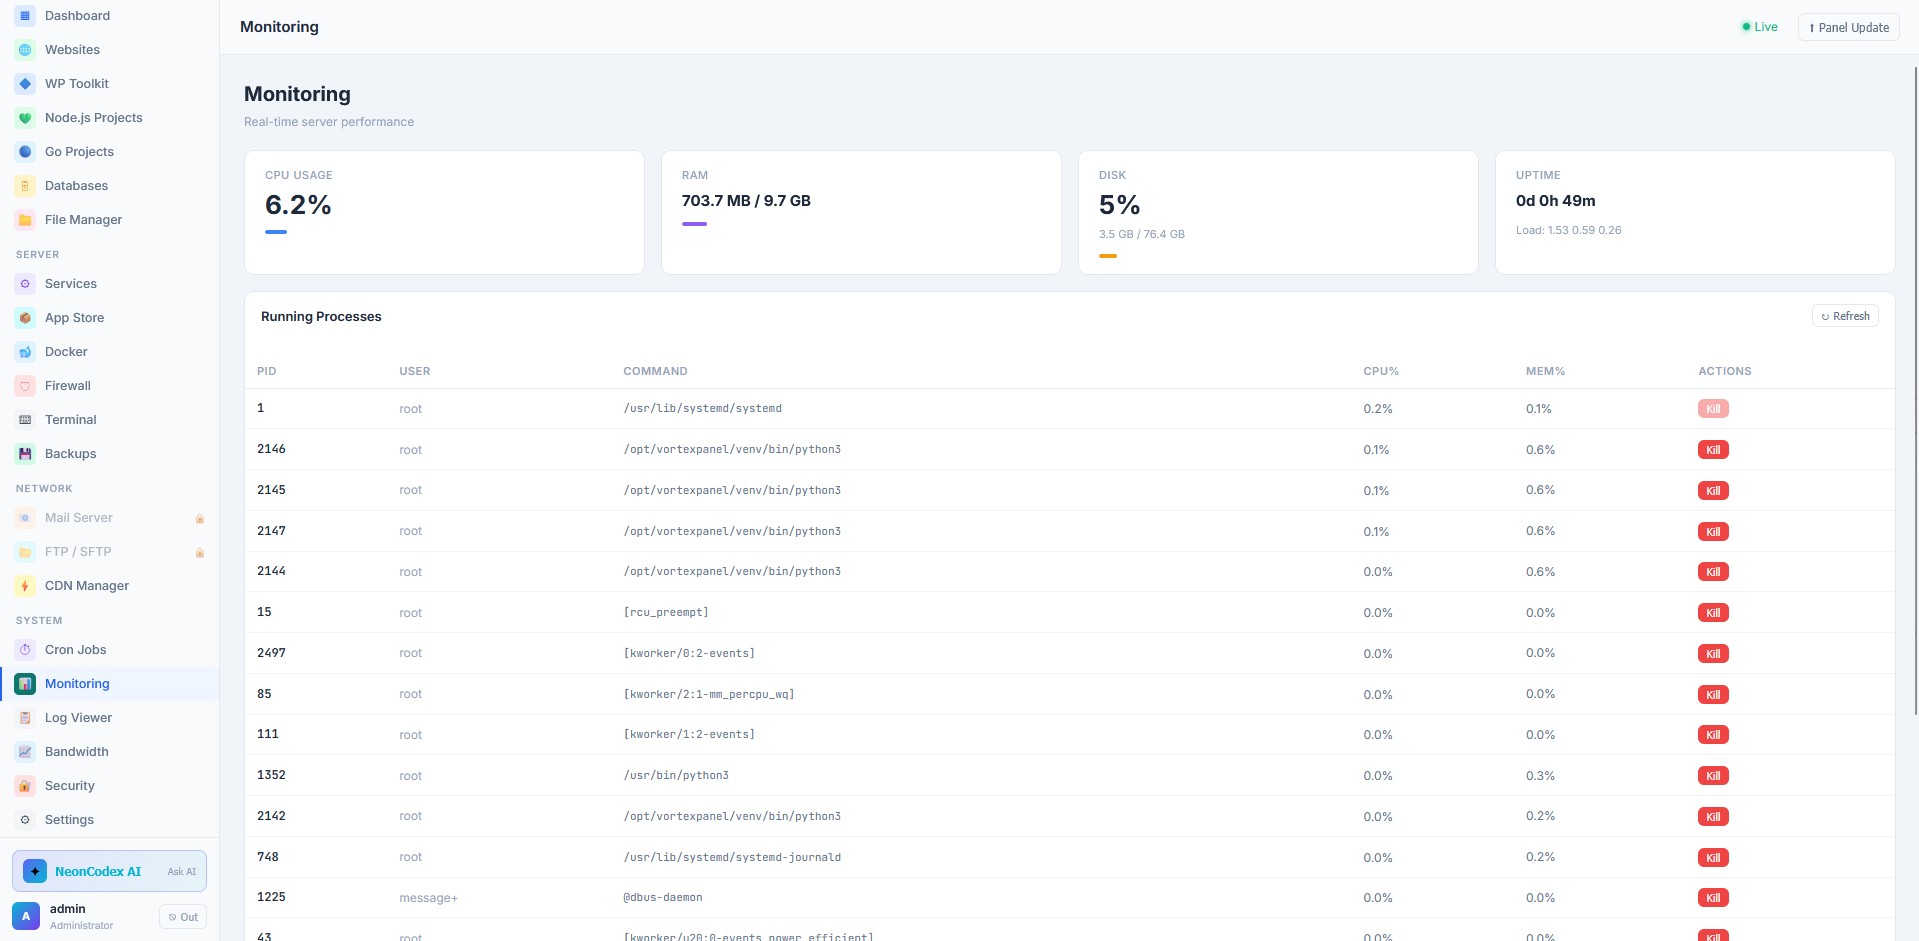Kill the rcu_preempt process
Viewport: 1919px width, 941px height.
click(x=1713, y=613)
